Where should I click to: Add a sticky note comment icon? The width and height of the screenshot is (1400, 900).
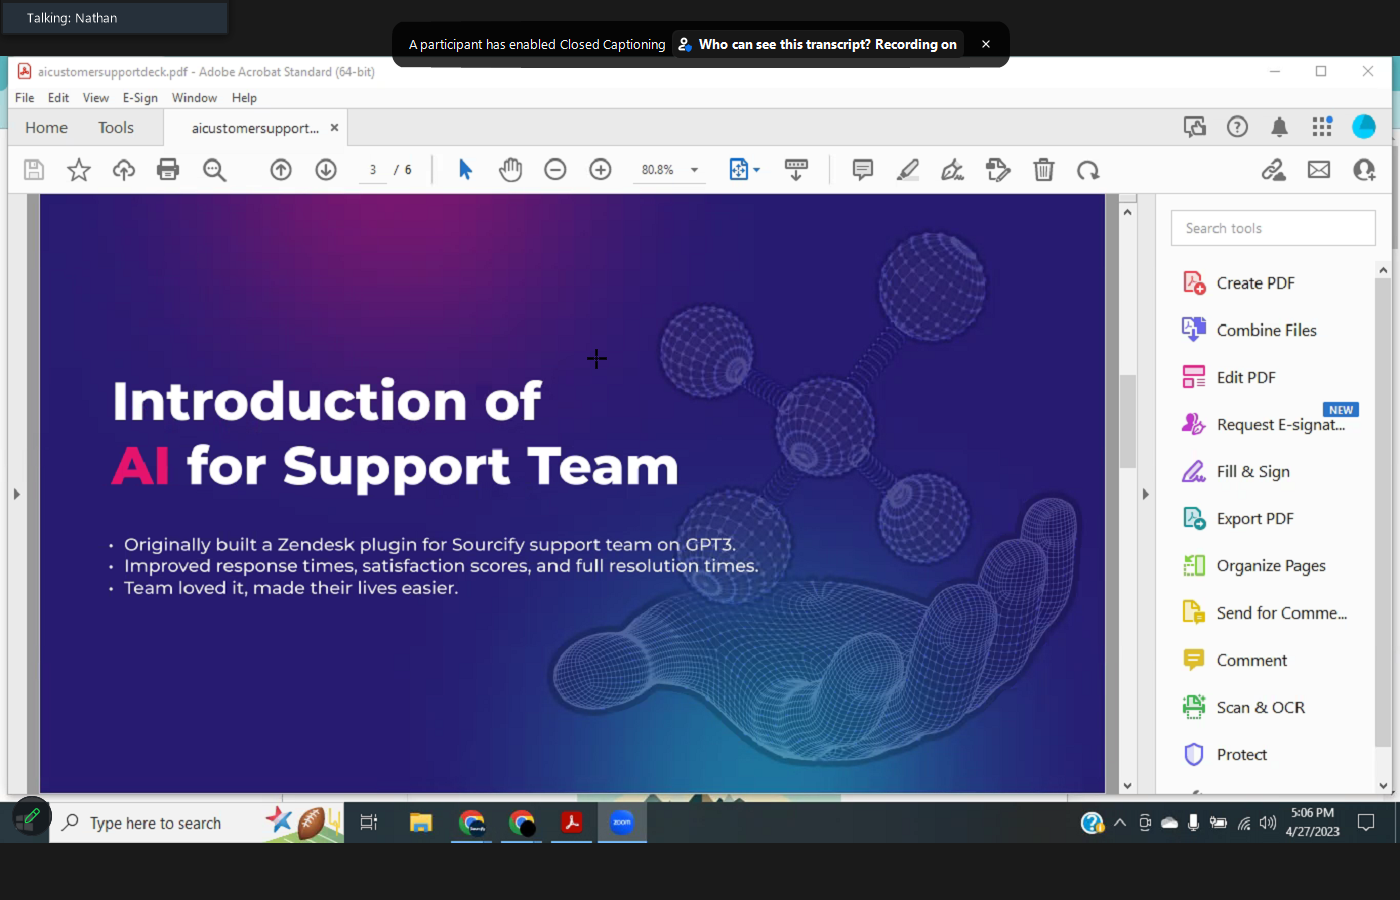[862, 170]
